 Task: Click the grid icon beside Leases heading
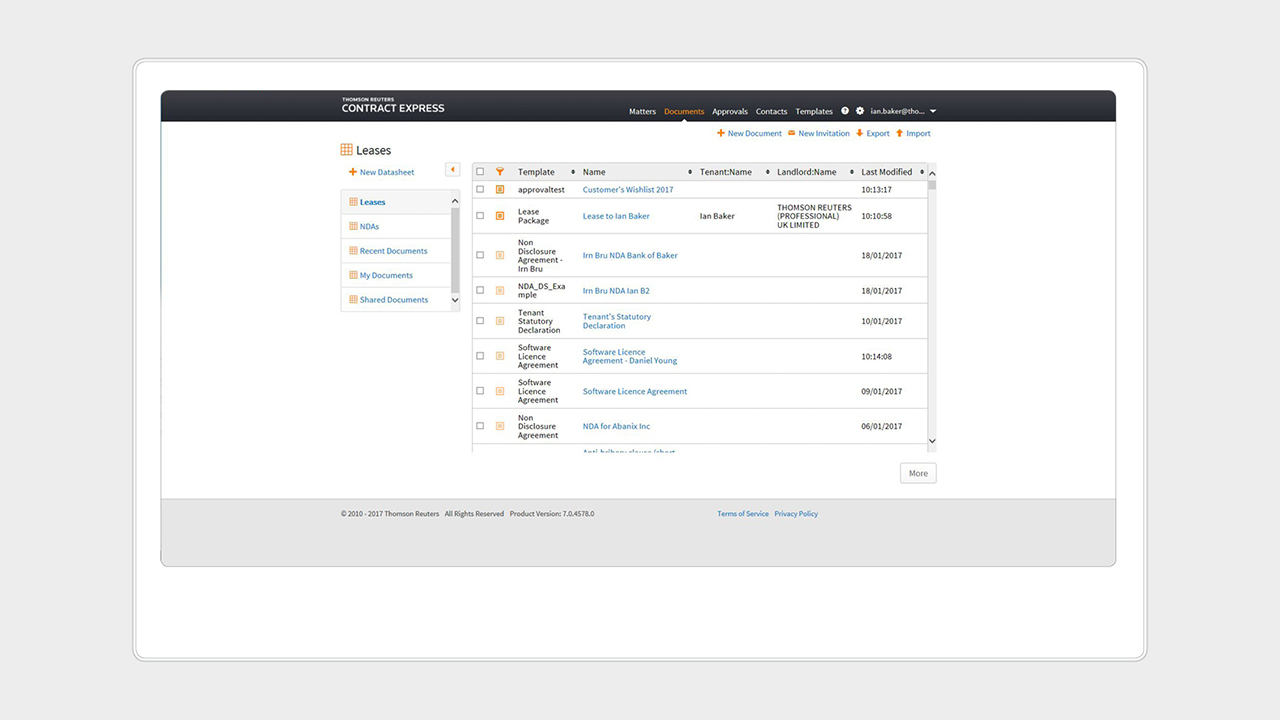(346, 150)
